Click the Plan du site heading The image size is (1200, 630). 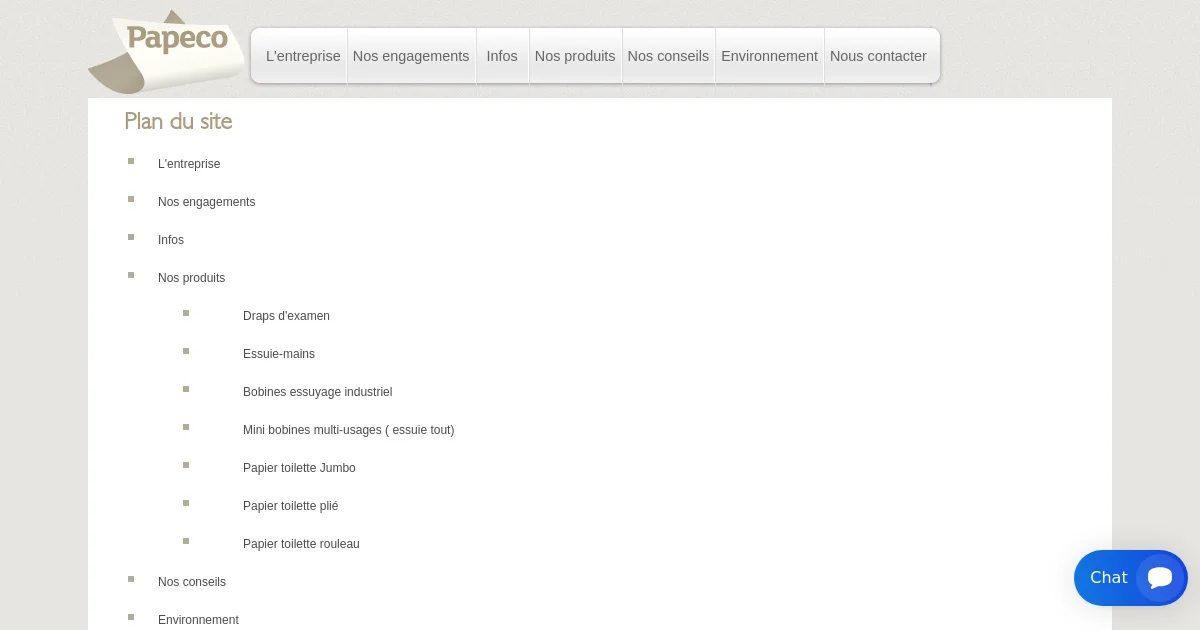pyautogui.click(x=178, y=122)
